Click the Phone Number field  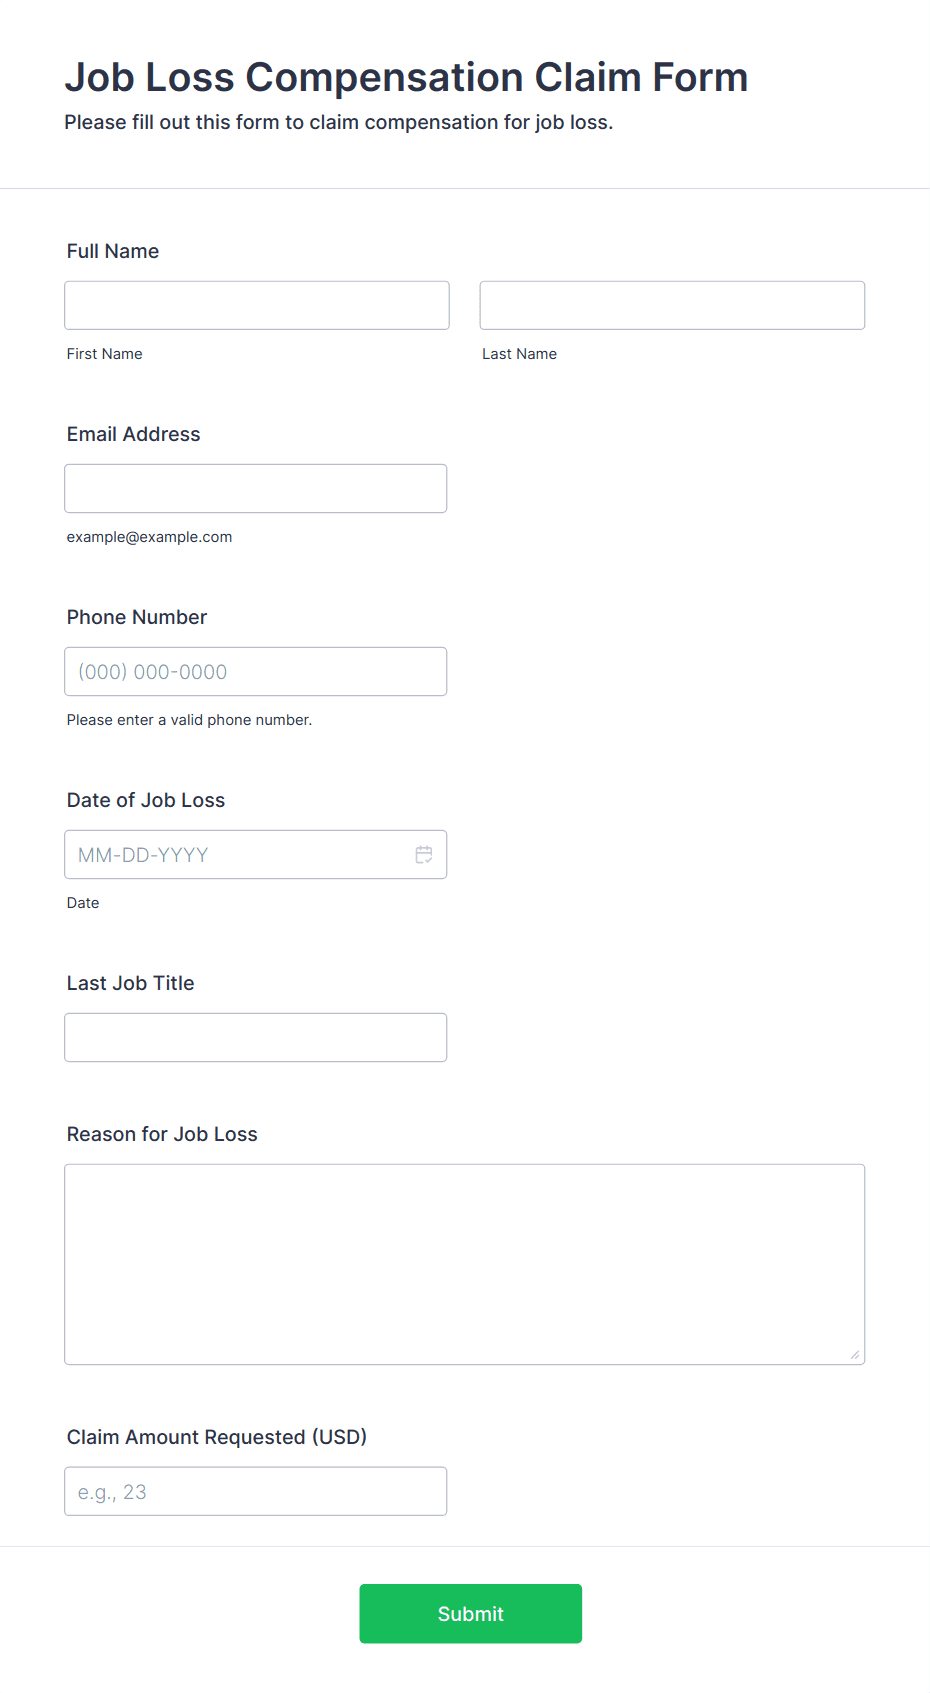pos(256,671)
